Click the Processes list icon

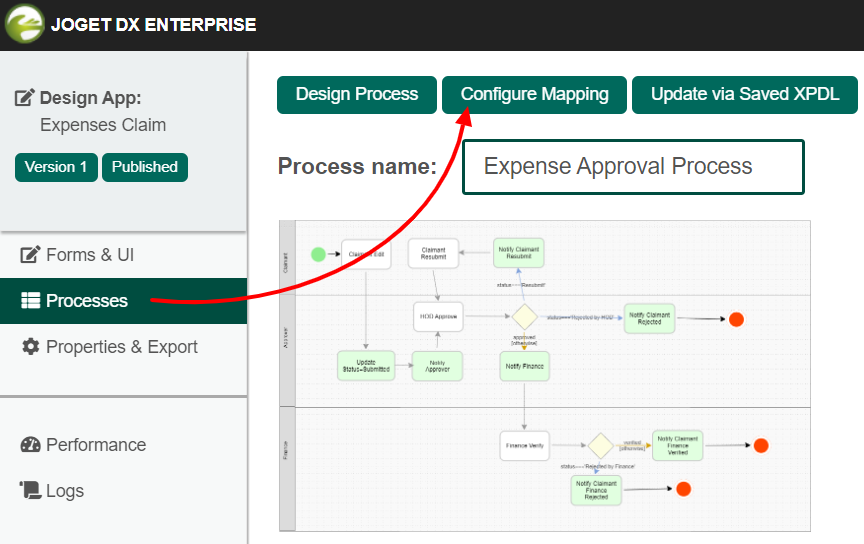pos(30,300)
